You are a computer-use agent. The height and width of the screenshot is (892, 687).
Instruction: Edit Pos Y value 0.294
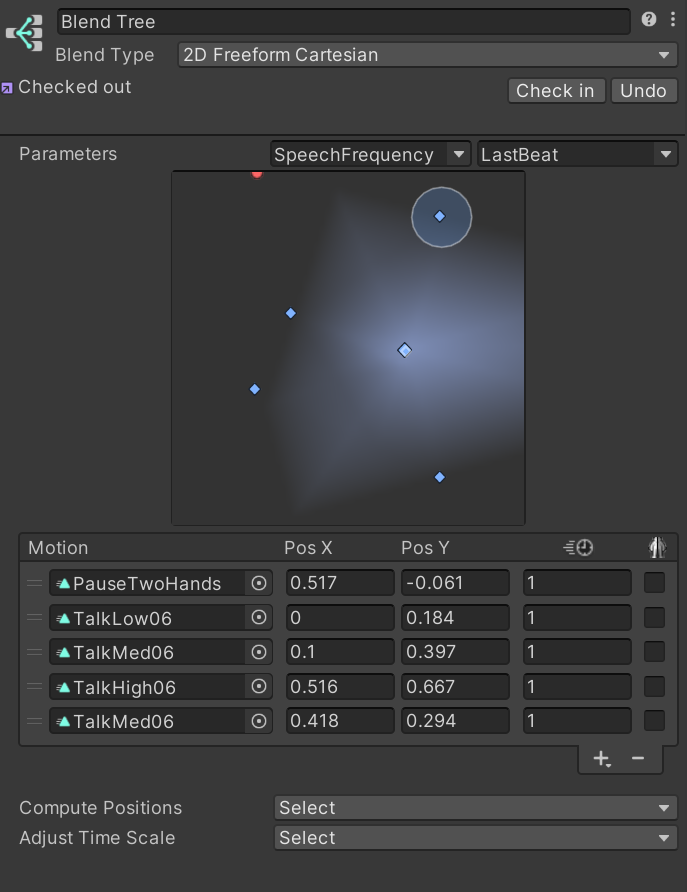click(456, 721)
